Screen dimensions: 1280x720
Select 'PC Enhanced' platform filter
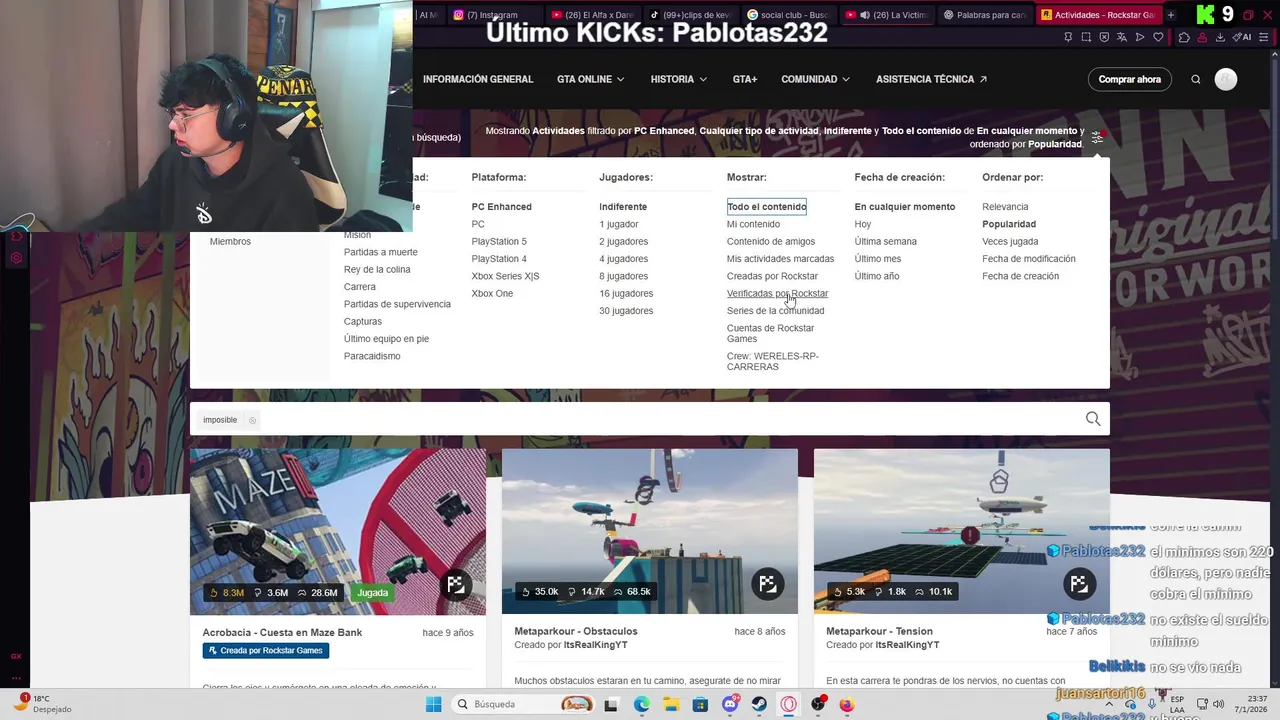point(501,207)
